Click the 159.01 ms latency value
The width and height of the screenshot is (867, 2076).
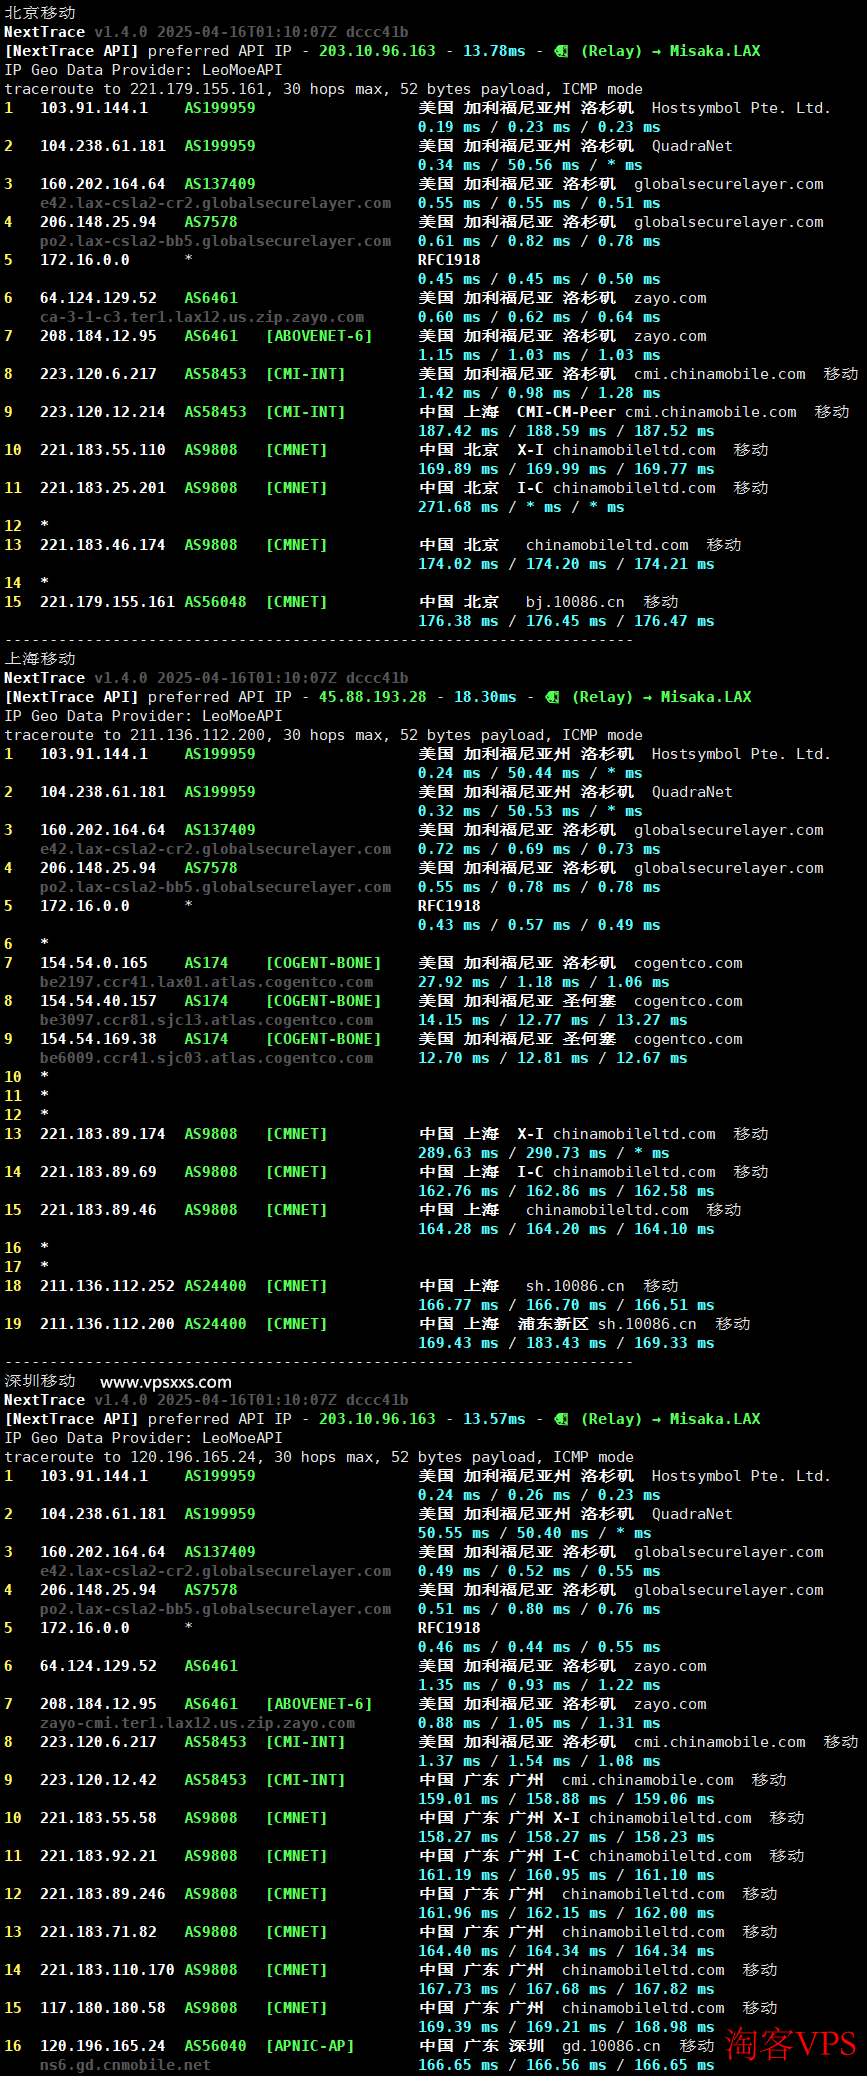[458, 1798]
